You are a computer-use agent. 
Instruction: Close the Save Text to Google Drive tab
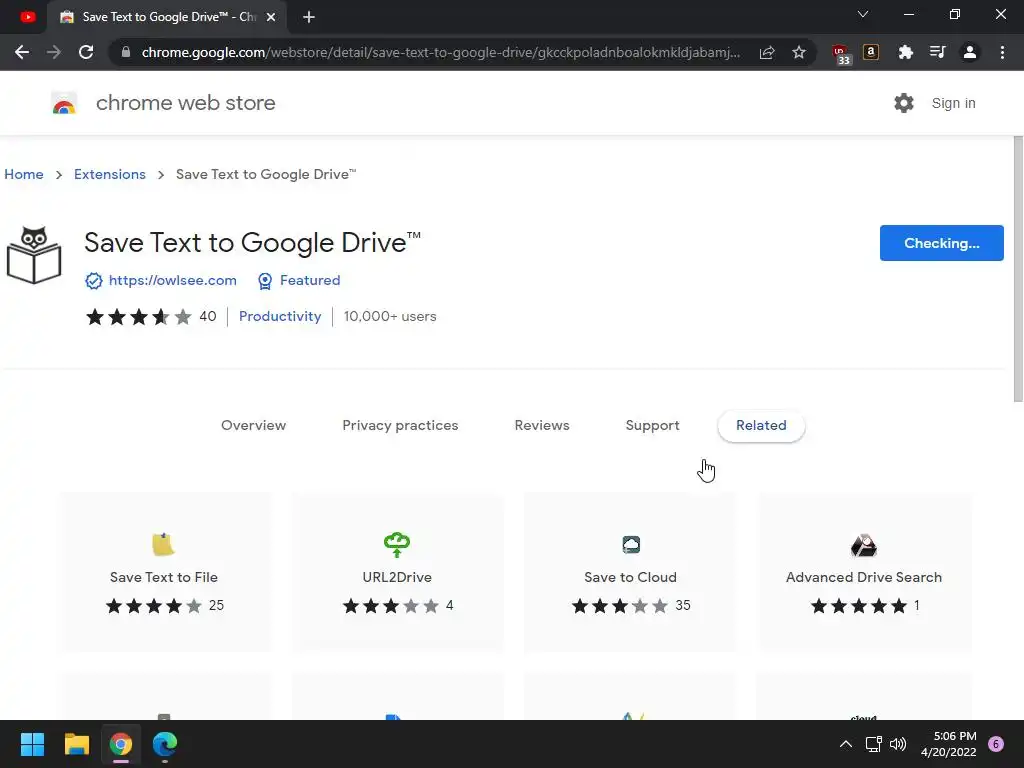(270, 17)
